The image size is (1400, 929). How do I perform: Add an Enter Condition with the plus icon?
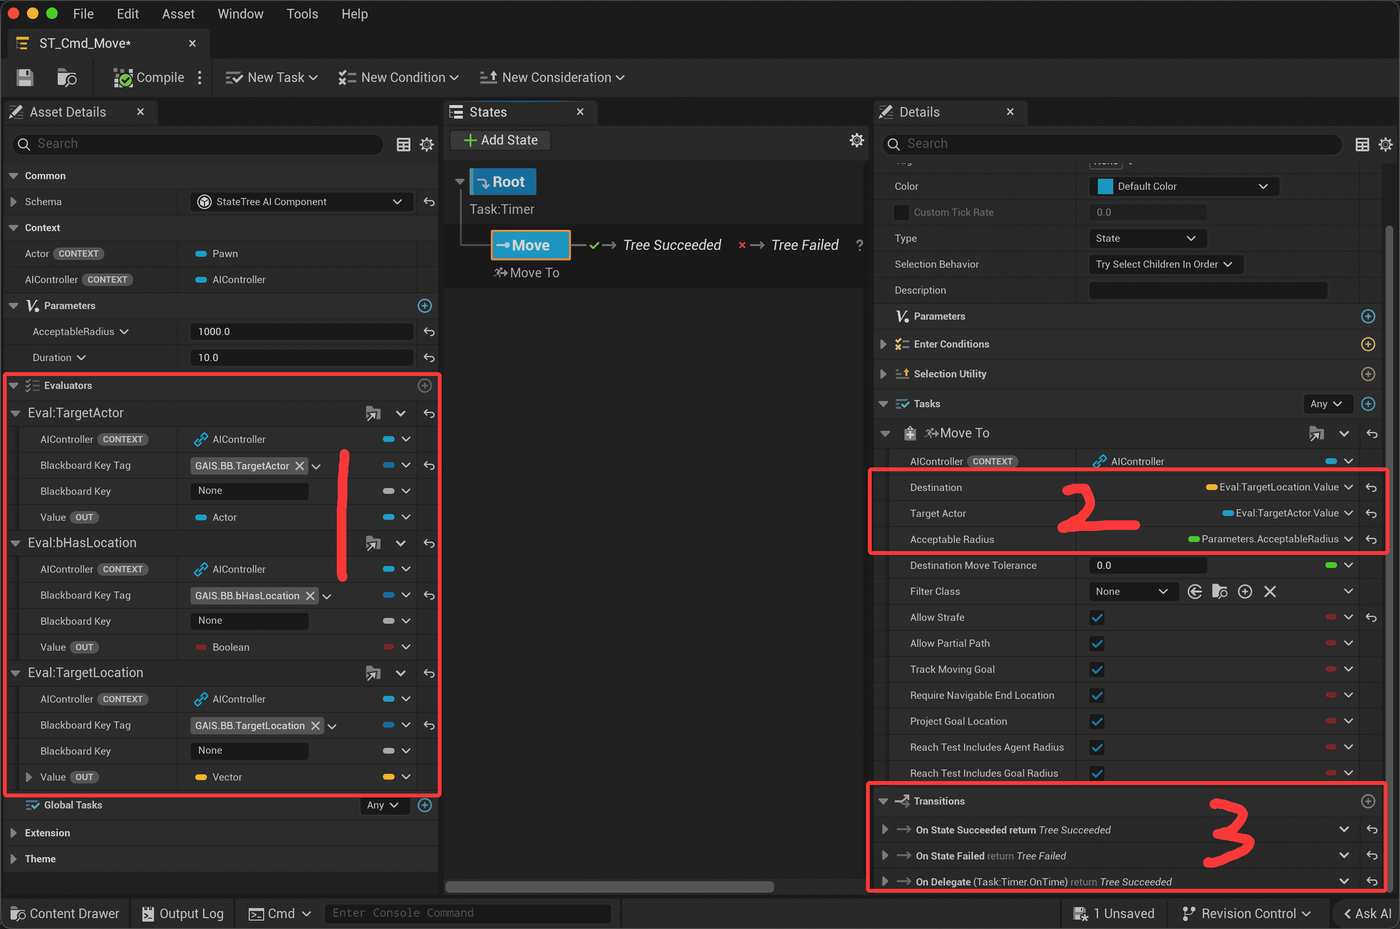pos(1368,344)
